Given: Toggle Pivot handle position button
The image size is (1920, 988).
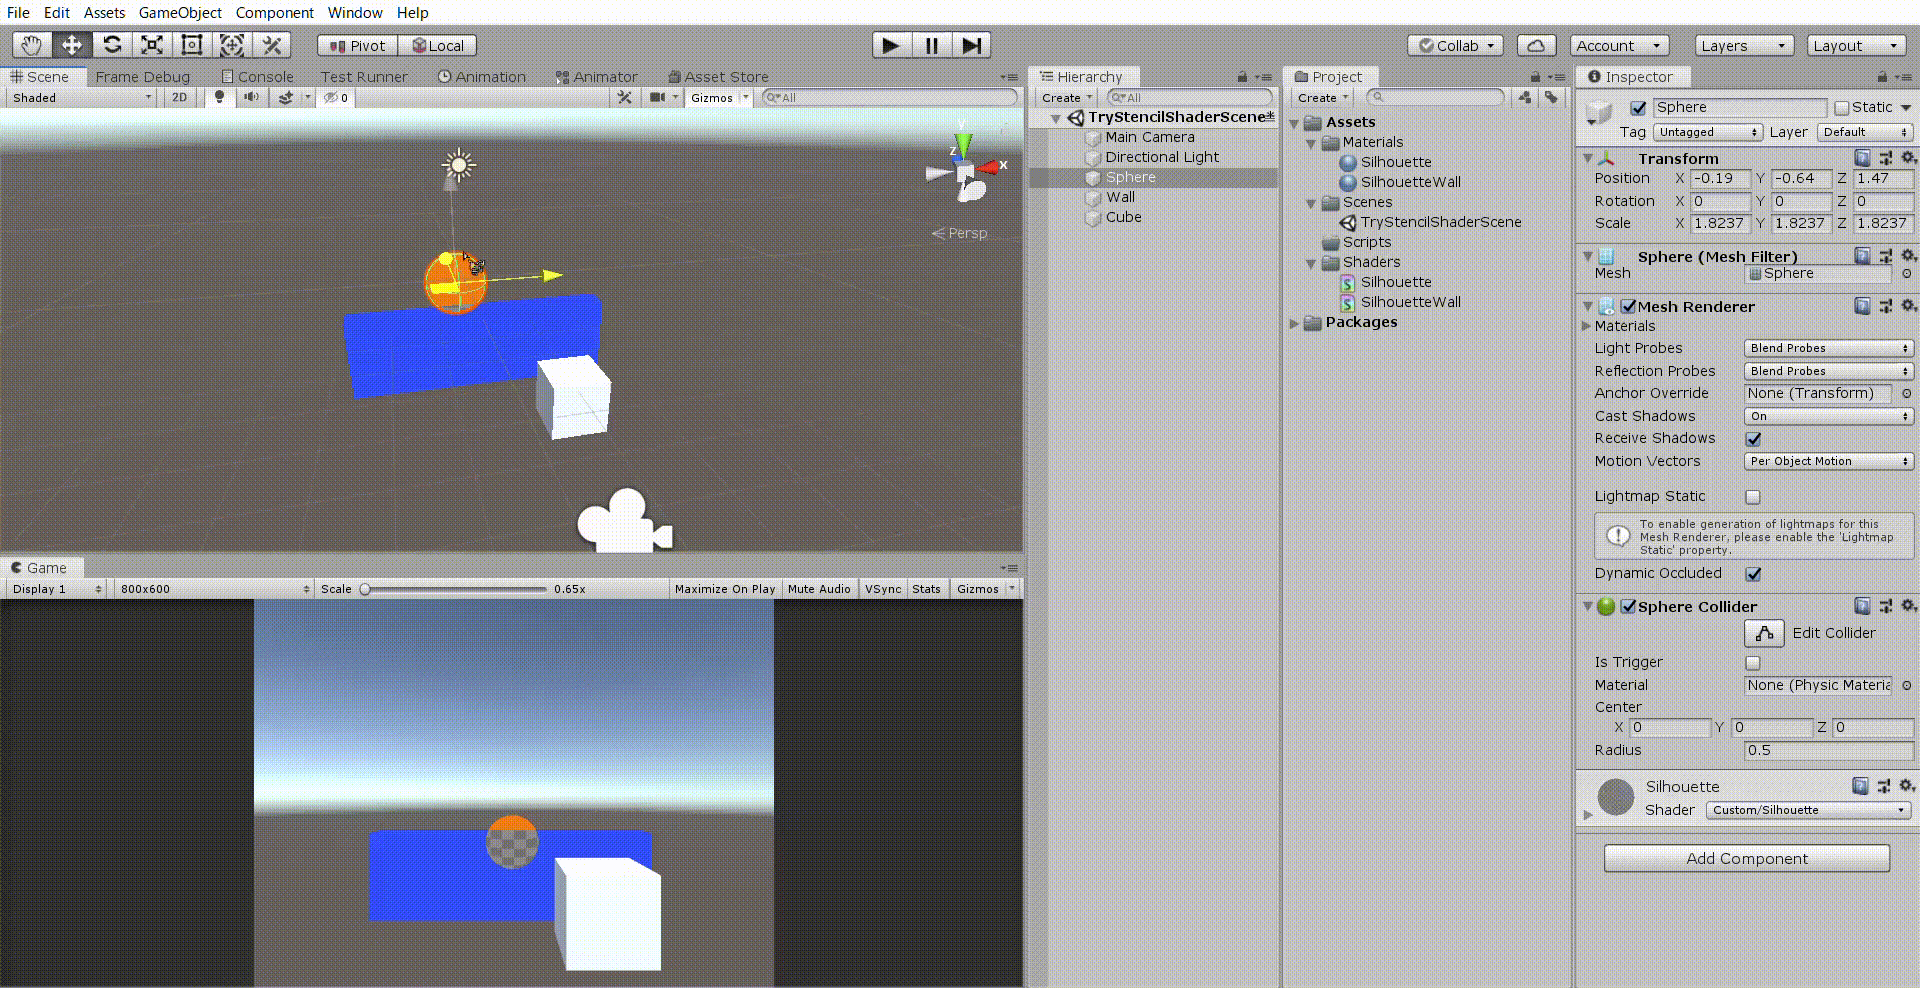Looking at the screenshot, I should (358, 46).
